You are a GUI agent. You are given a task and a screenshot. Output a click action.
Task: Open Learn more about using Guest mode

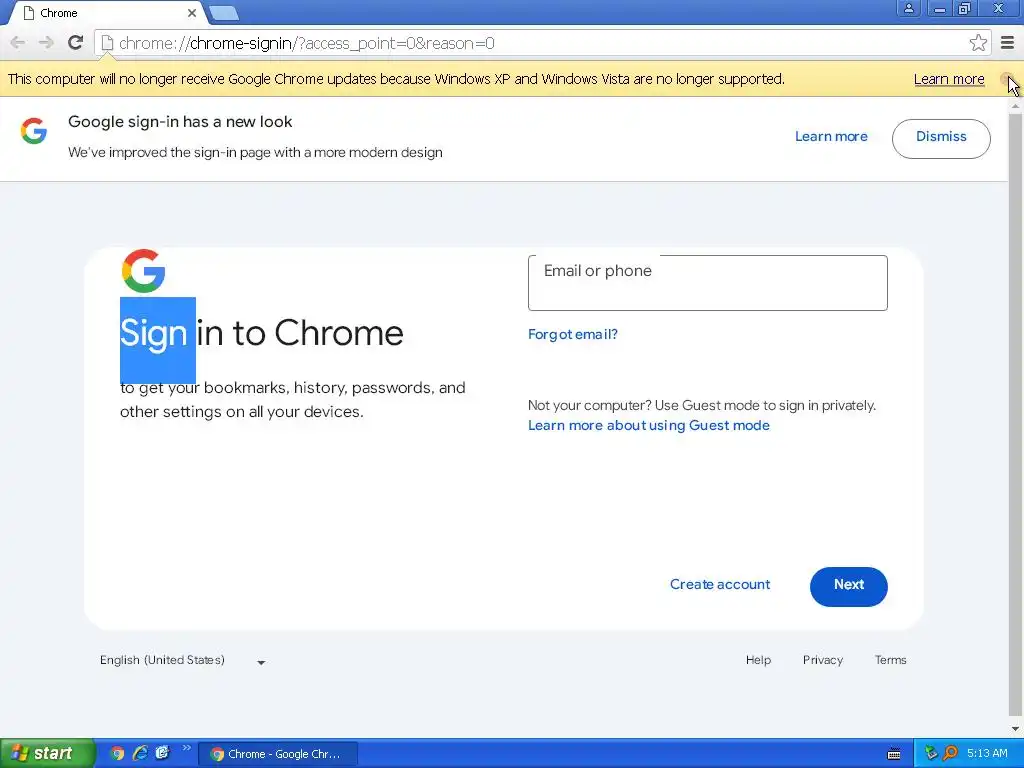click(x=648, y=425)
